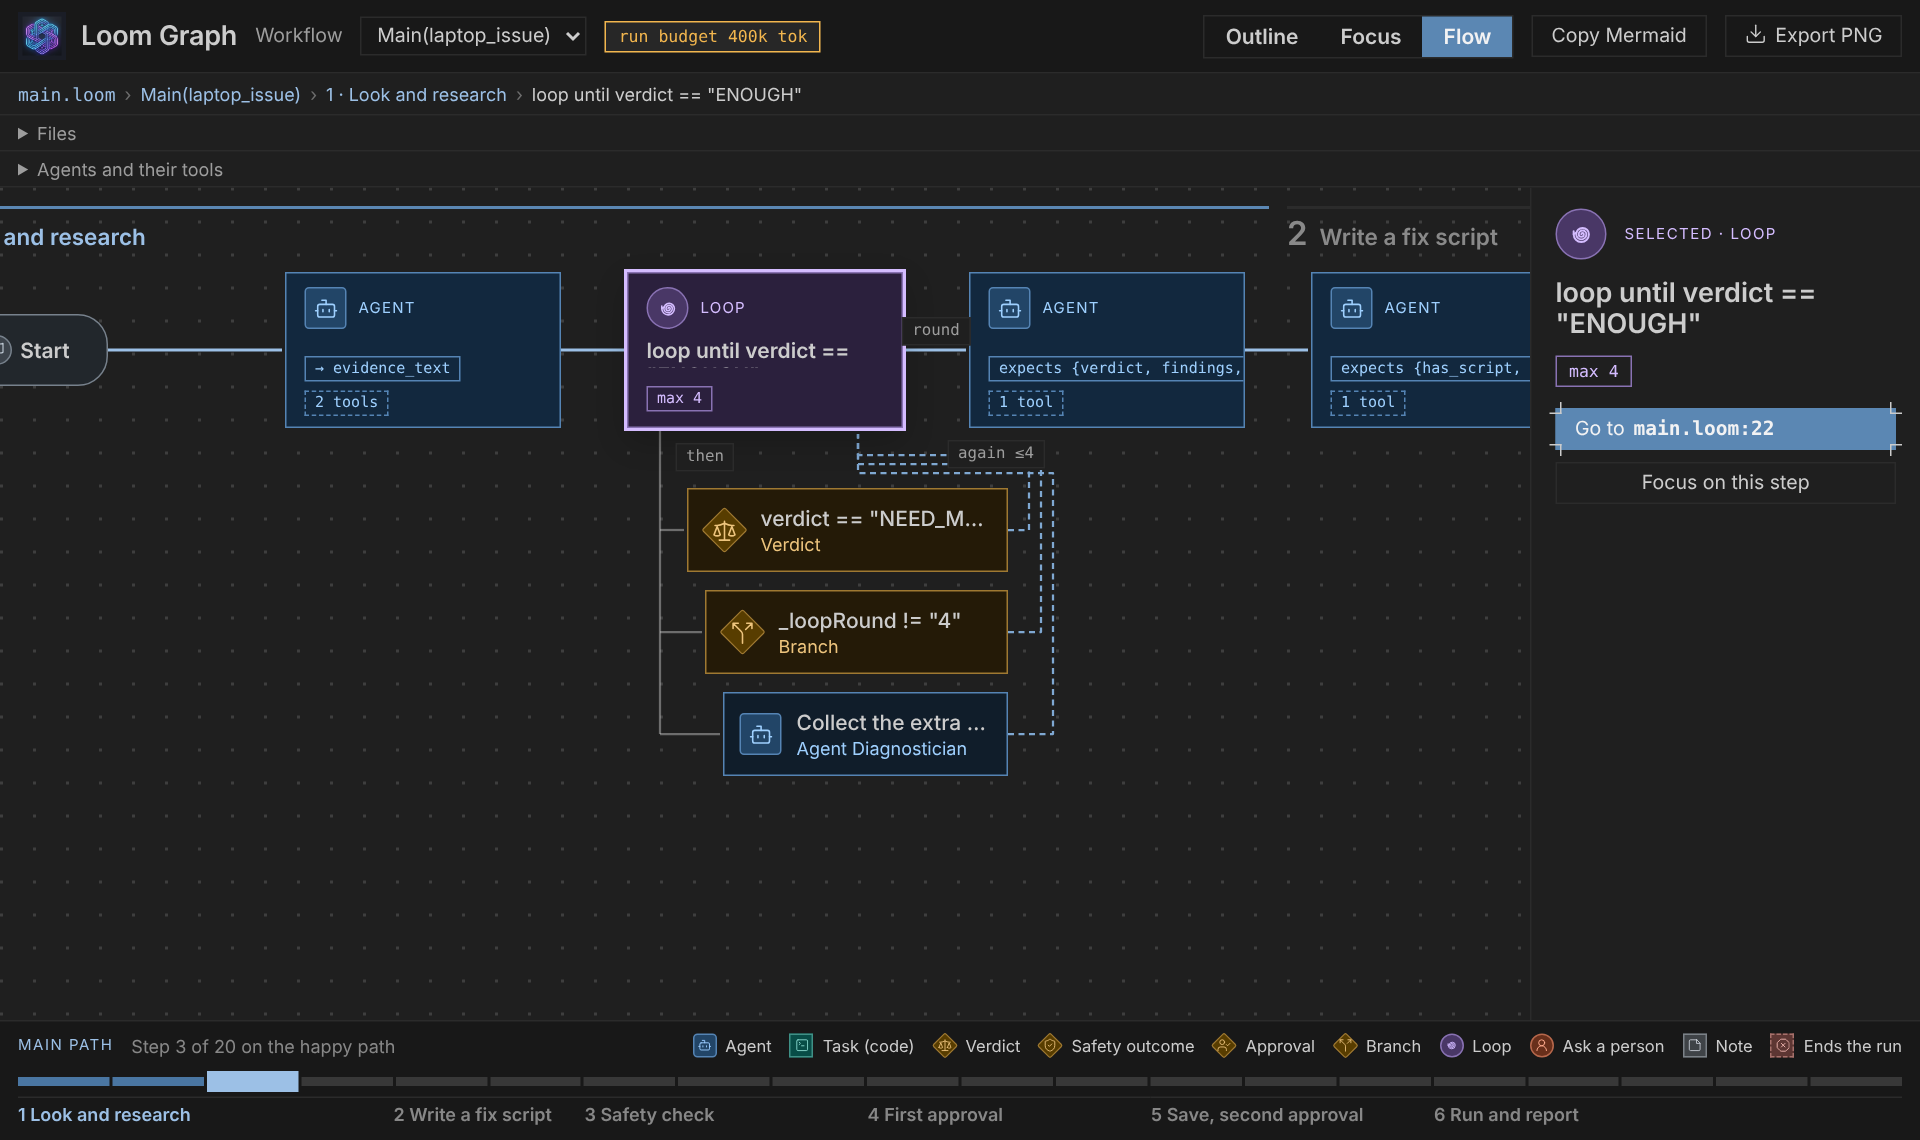This screenshot has height=1140, width=1920.
Task: Open main.loom breadcrumb link
Action: click(x=67, y=95)
